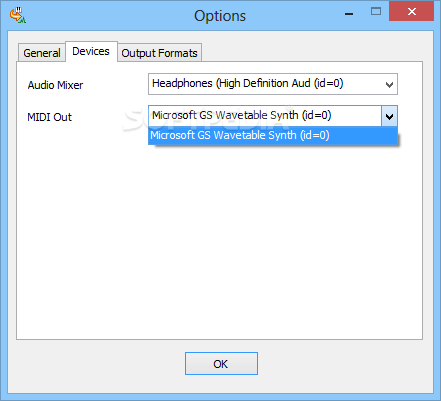Click the Audio Mixer label
The width and height of the screenshot is (441, 401).
[55, 85]
